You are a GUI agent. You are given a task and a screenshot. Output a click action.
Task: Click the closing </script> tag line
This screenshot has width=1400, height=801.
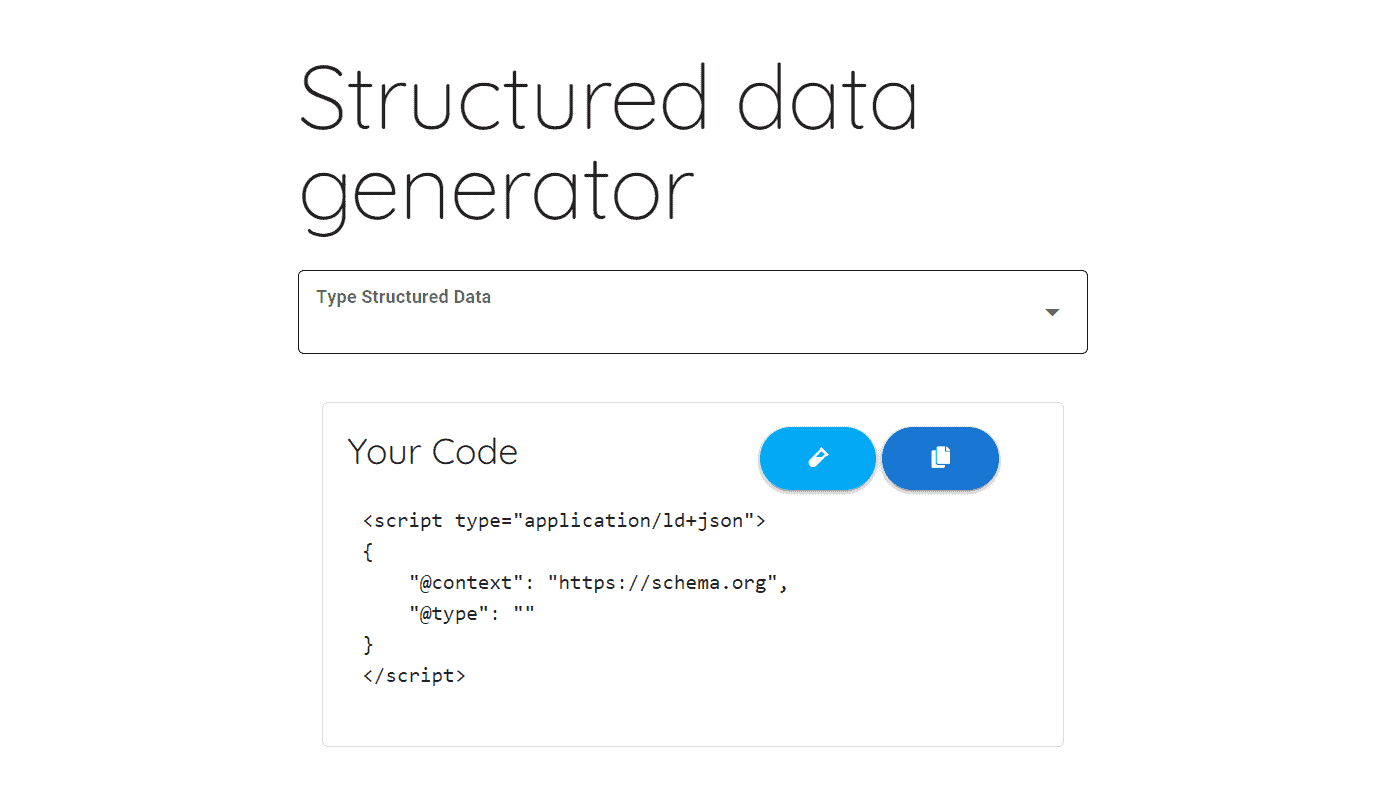point(414,676)
